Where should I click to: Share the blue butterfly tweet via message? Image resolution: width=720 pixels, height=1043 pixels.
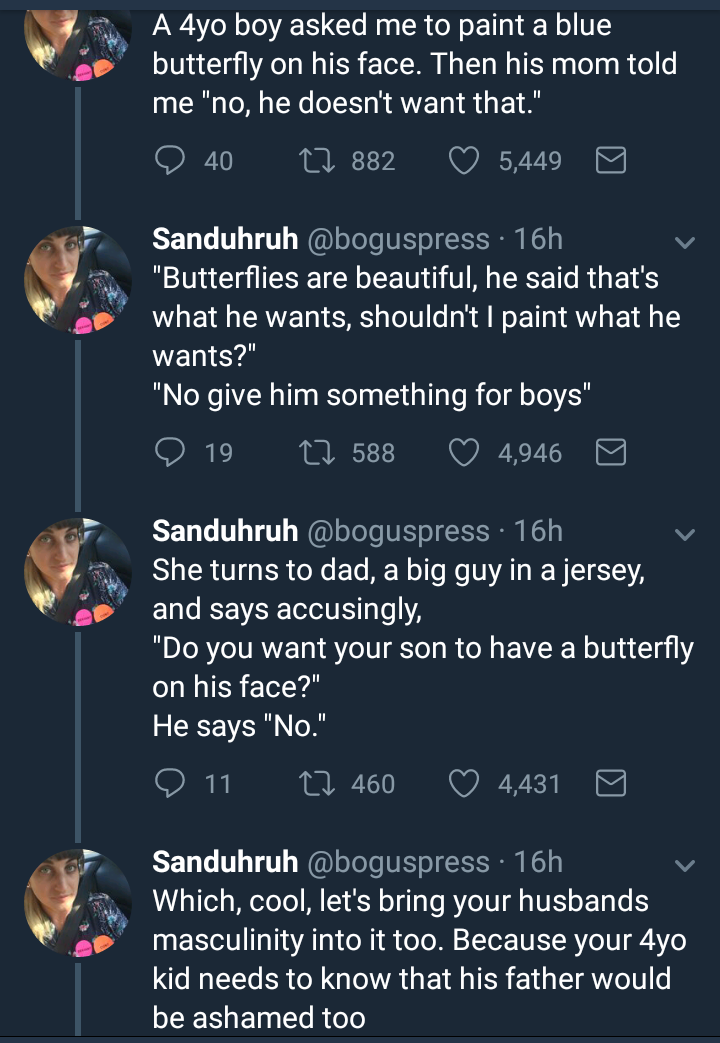[x=610, y=161]
